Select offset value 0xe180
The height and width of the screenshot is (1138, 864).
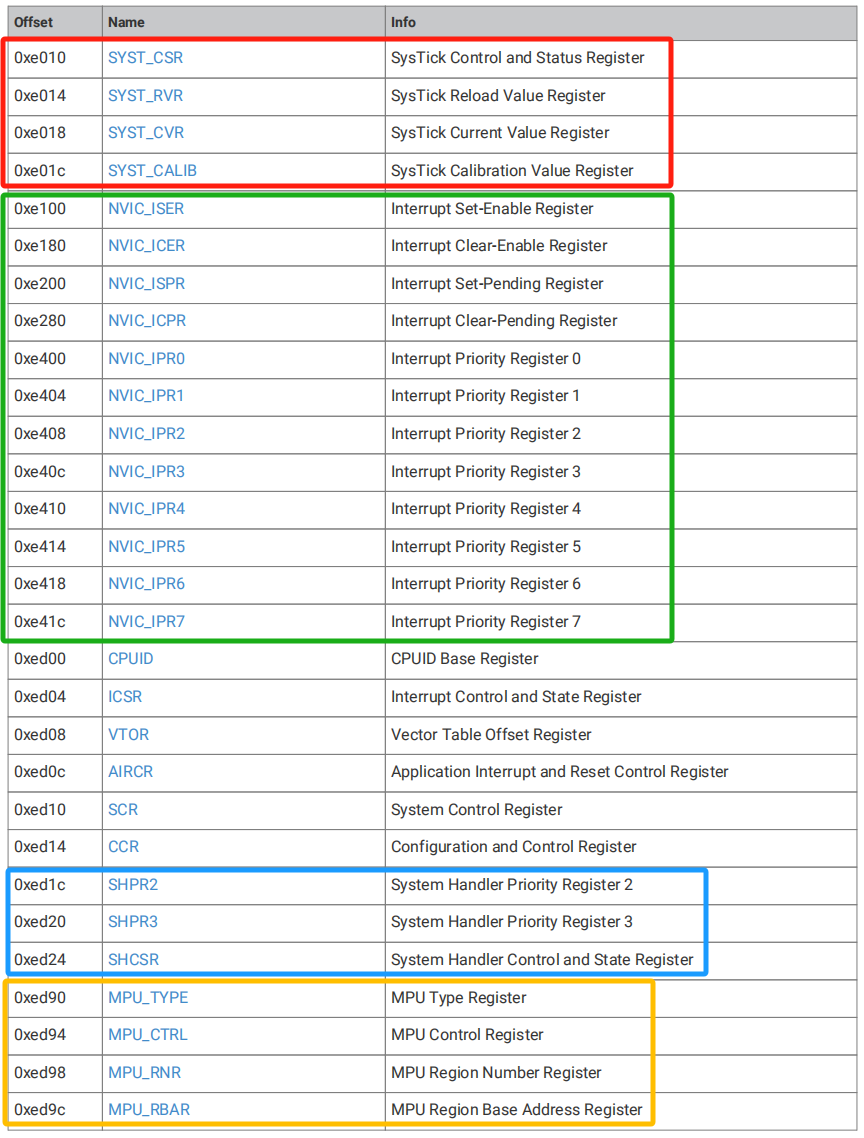[x=40, y=246]
